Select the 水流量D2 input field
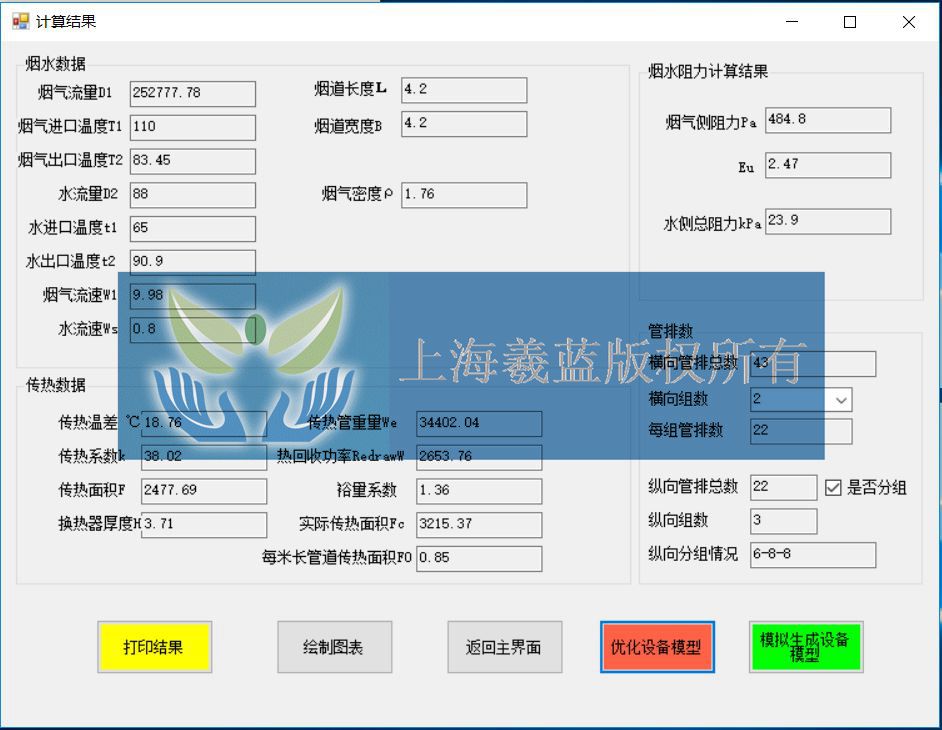The height and width of the screenshot is (730, 942). pyautogui.click(x=193, y=194)
